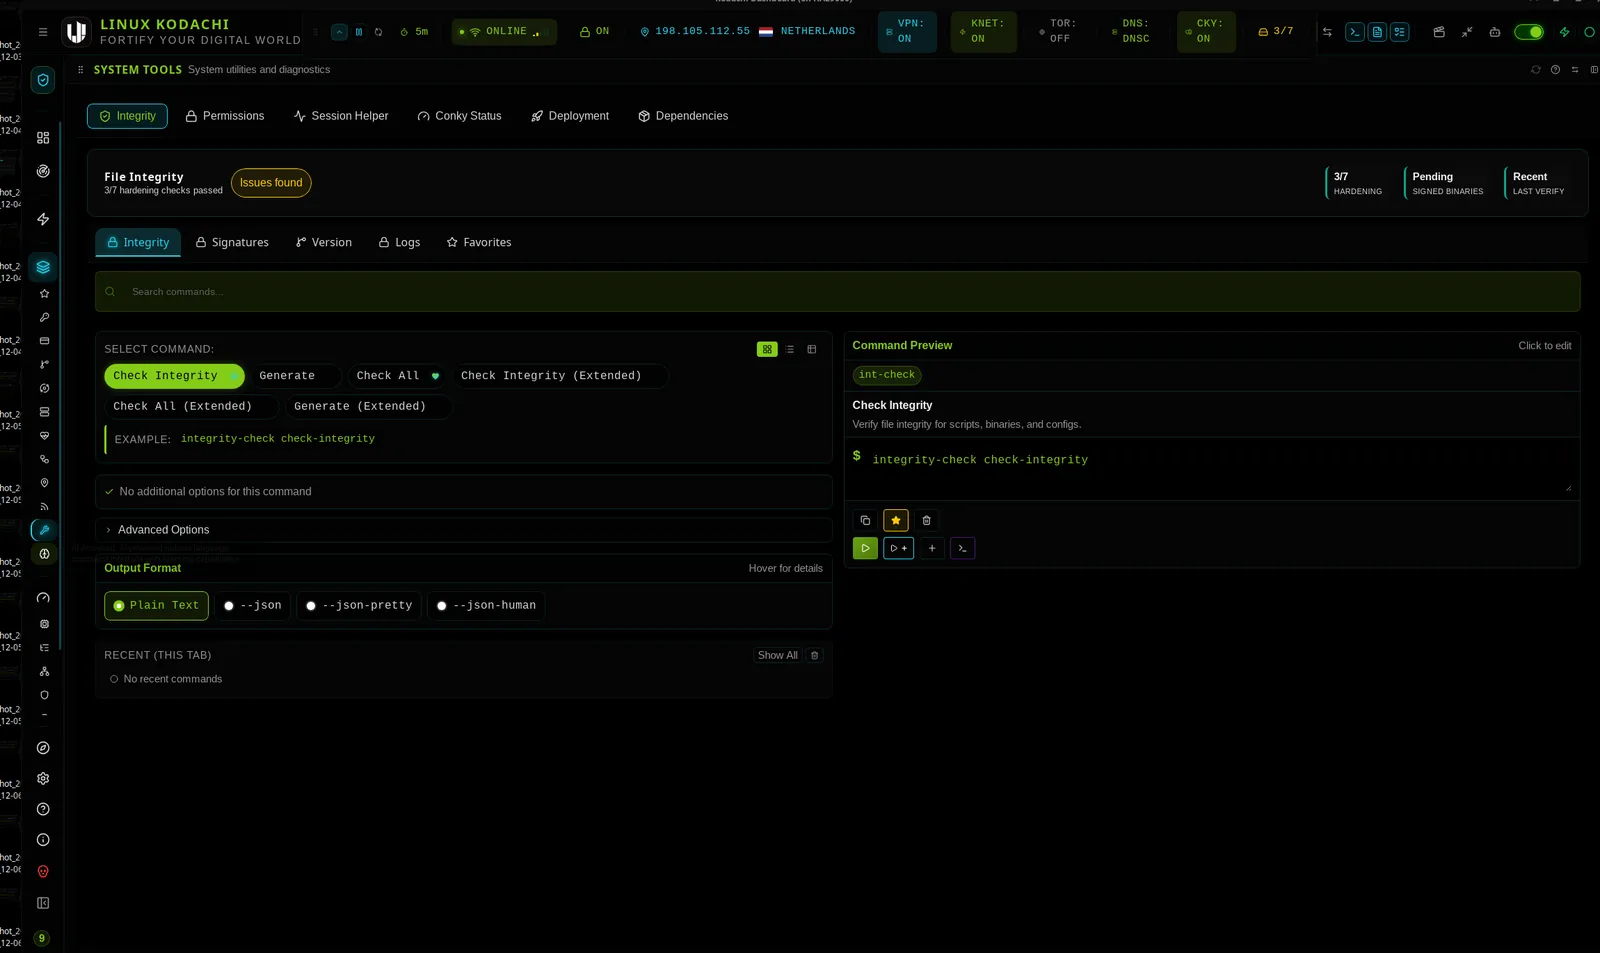Select the Check All command
This screenshot has width=1600, height=953.
[397, 376]
